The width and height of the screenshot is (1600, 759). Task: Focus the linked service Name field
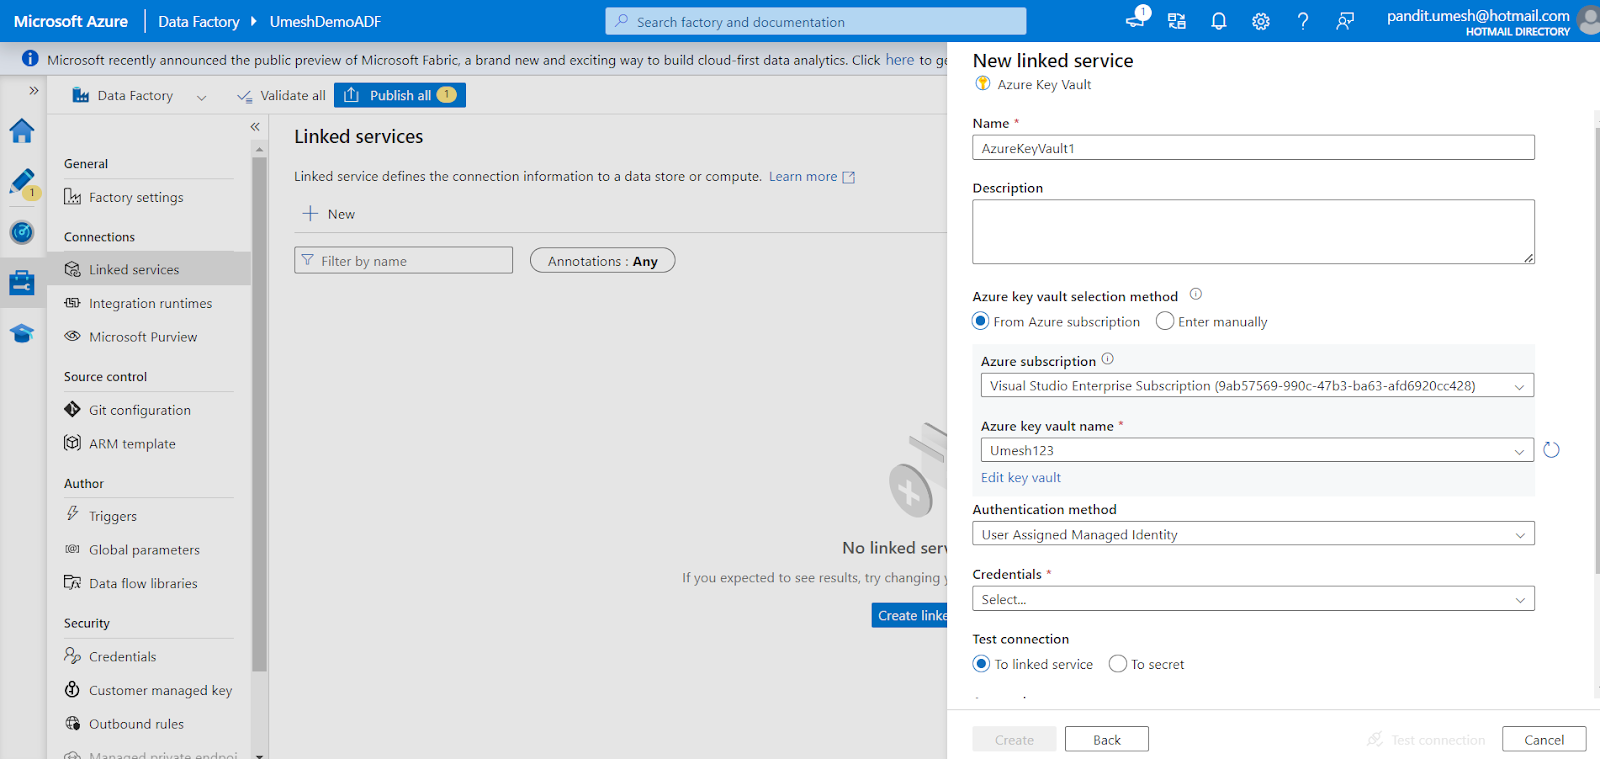coord(1253,148)
